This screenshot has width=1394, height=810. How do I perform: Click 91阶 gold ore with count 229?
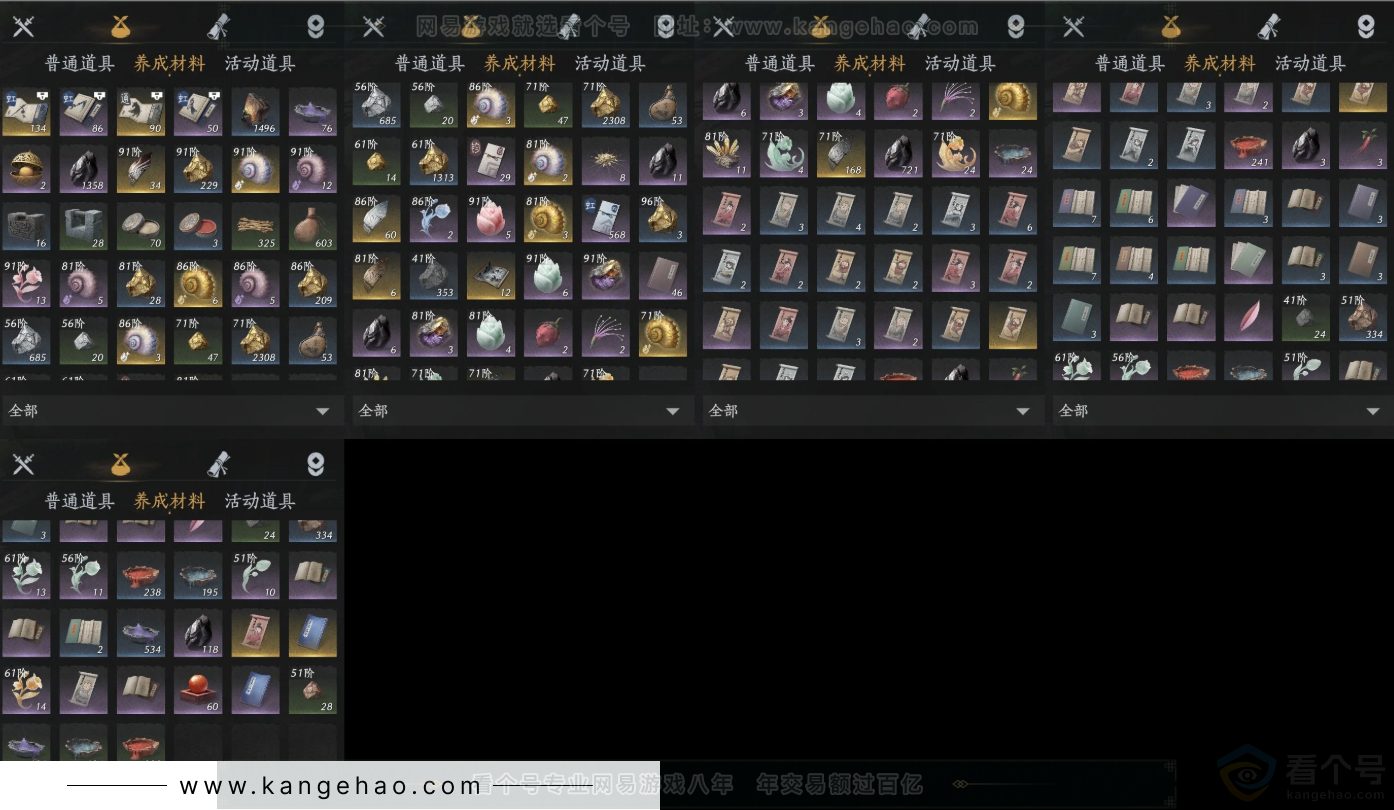tap(199, 170)
